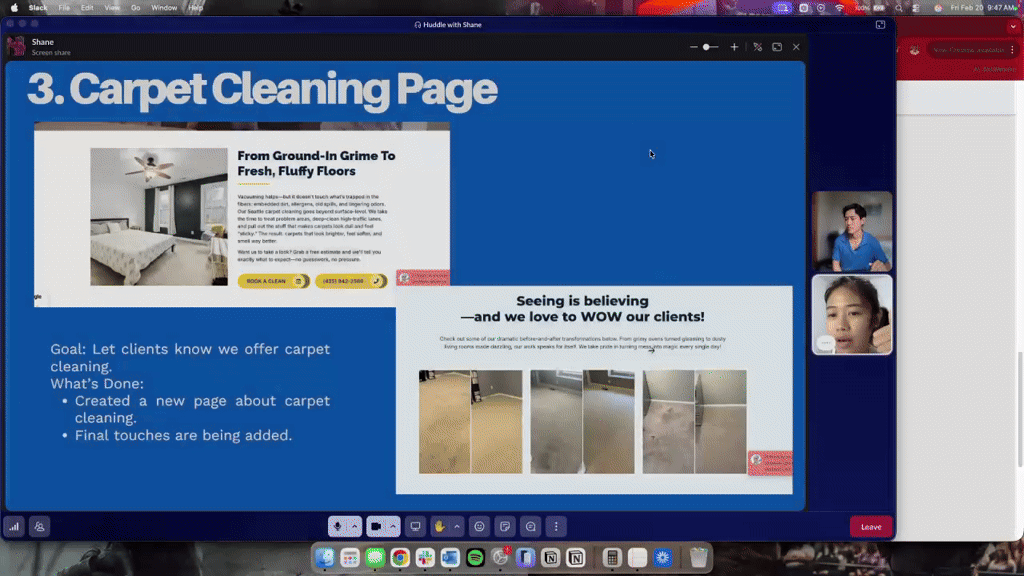Viewport: 1024px width, 576px height.
Task: Select the woman's video thumbnail
Action: tap(852, 315)
